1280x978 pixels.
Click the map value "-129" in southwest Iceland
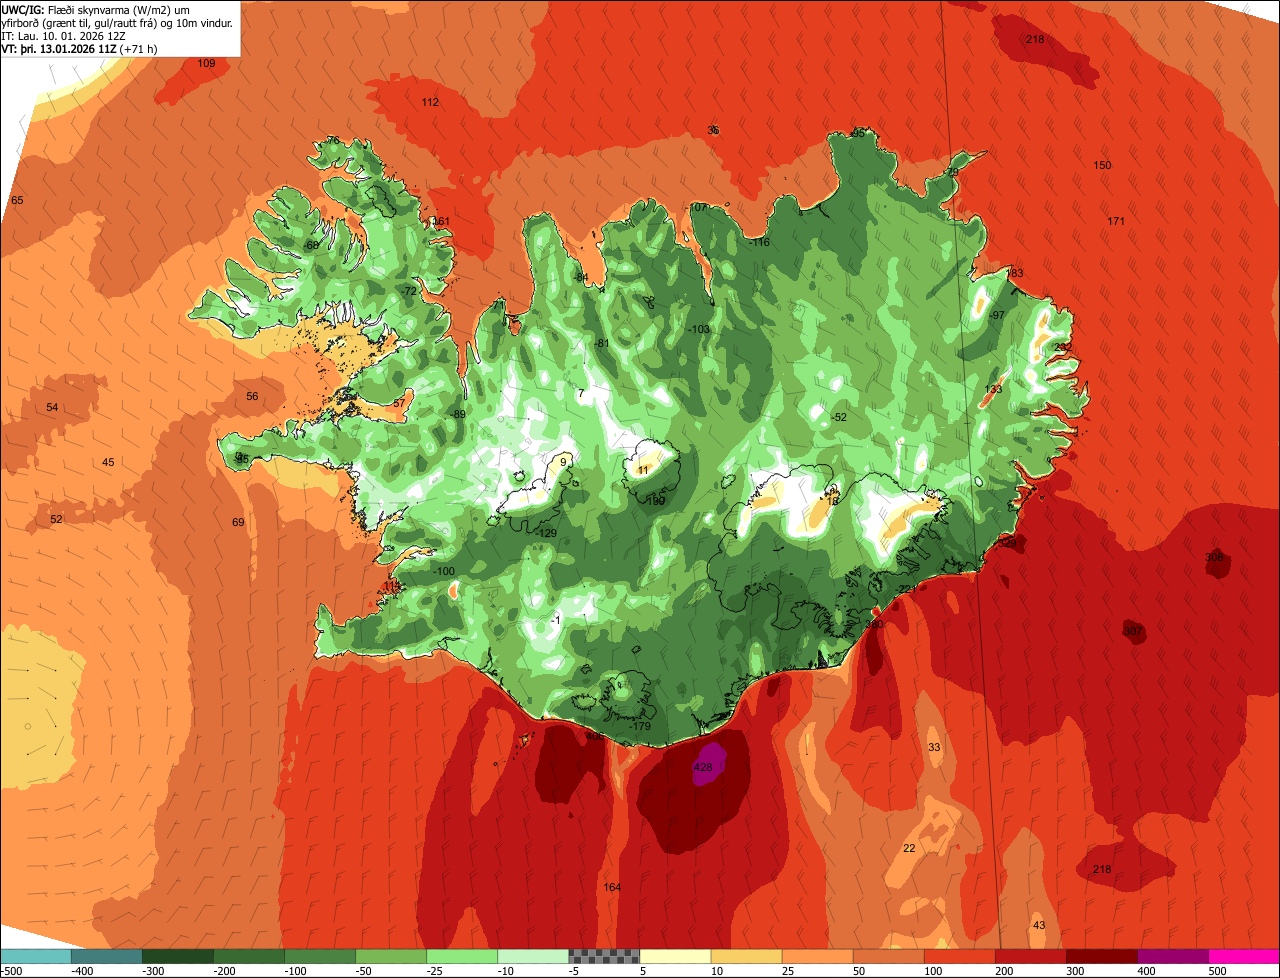click(x=546, y=533)
